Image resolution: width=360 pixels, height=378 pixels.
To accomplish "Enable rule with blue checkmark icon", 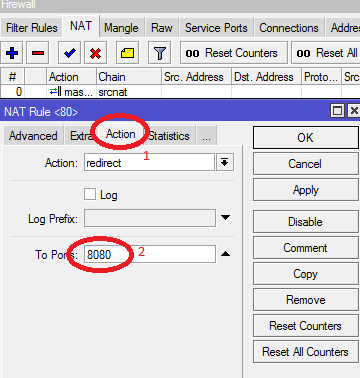I will coord(69,53).
